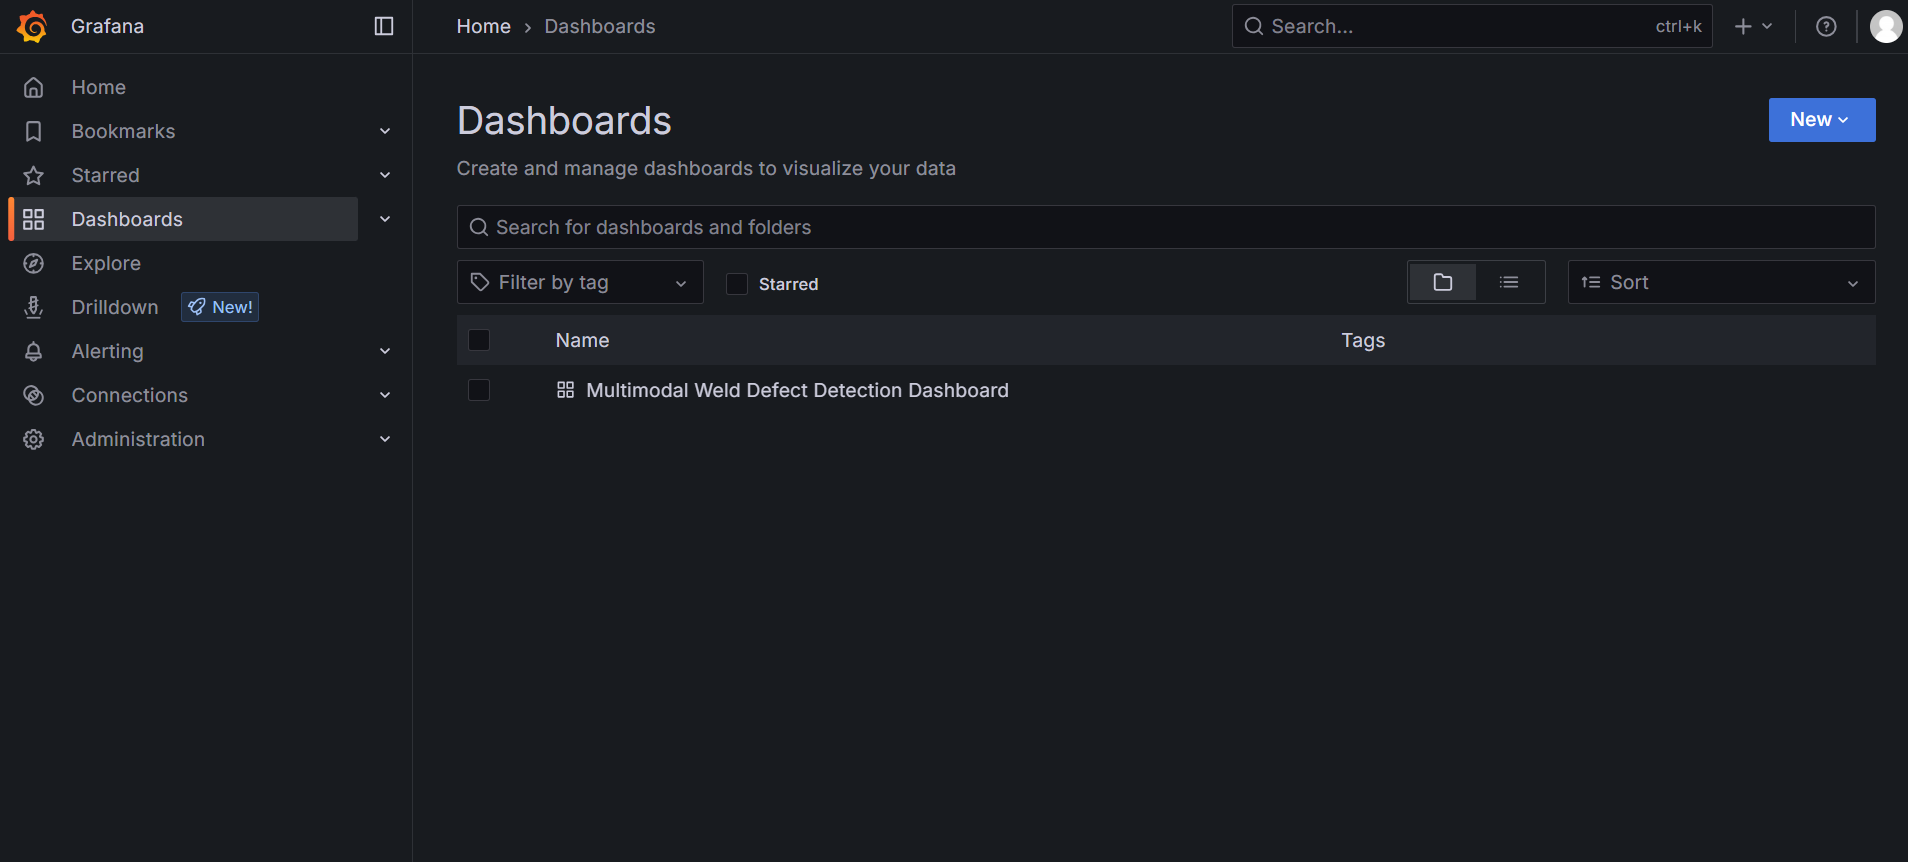Expand the Administration section

[137, 439]
